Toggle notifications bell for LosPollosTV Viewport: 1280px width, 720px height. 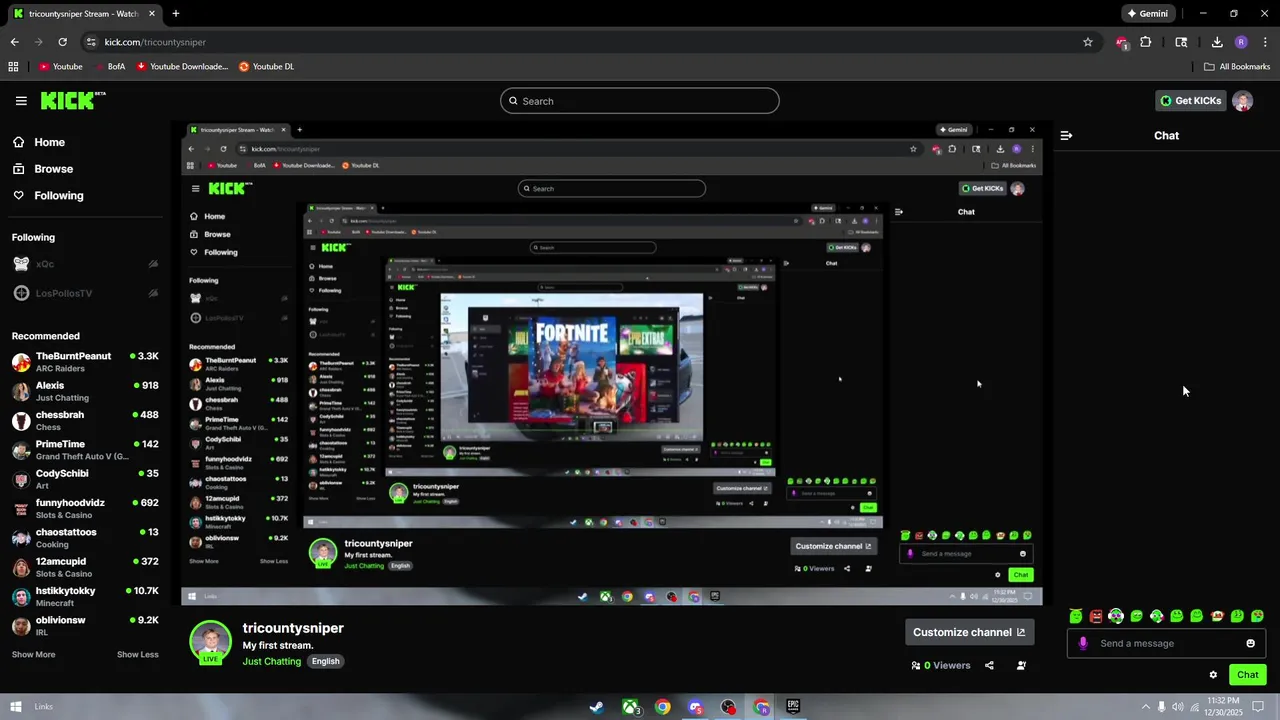(153, 293)
